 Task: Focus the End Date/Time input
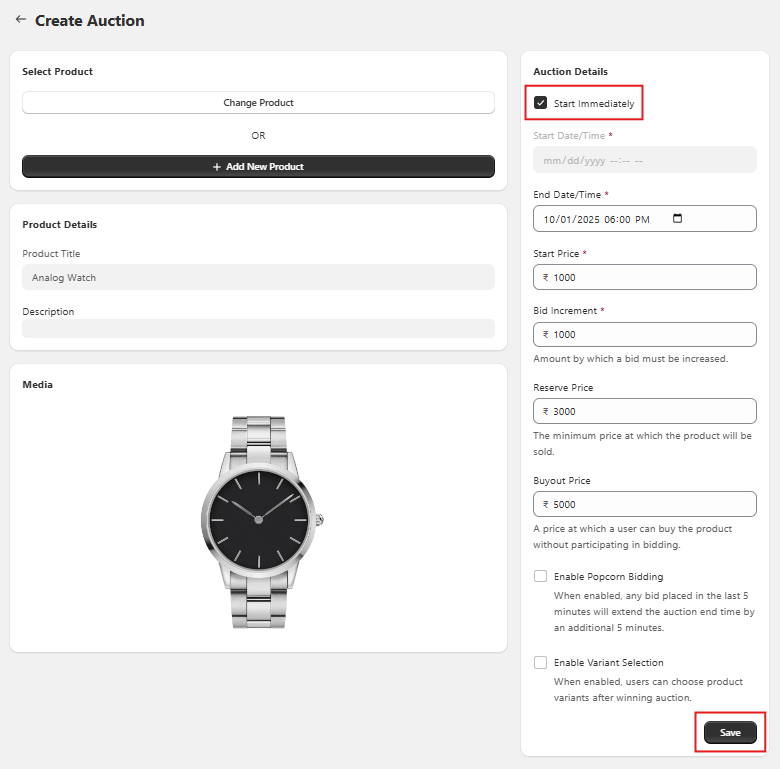pos(600,219)
